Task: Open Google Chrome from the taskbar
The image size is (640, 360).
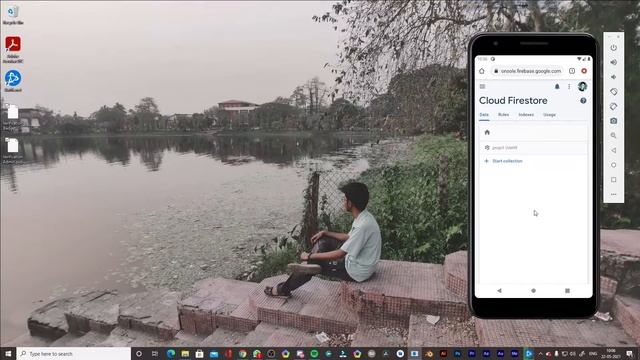Action: pyautogui.click(x=242, y=353)
